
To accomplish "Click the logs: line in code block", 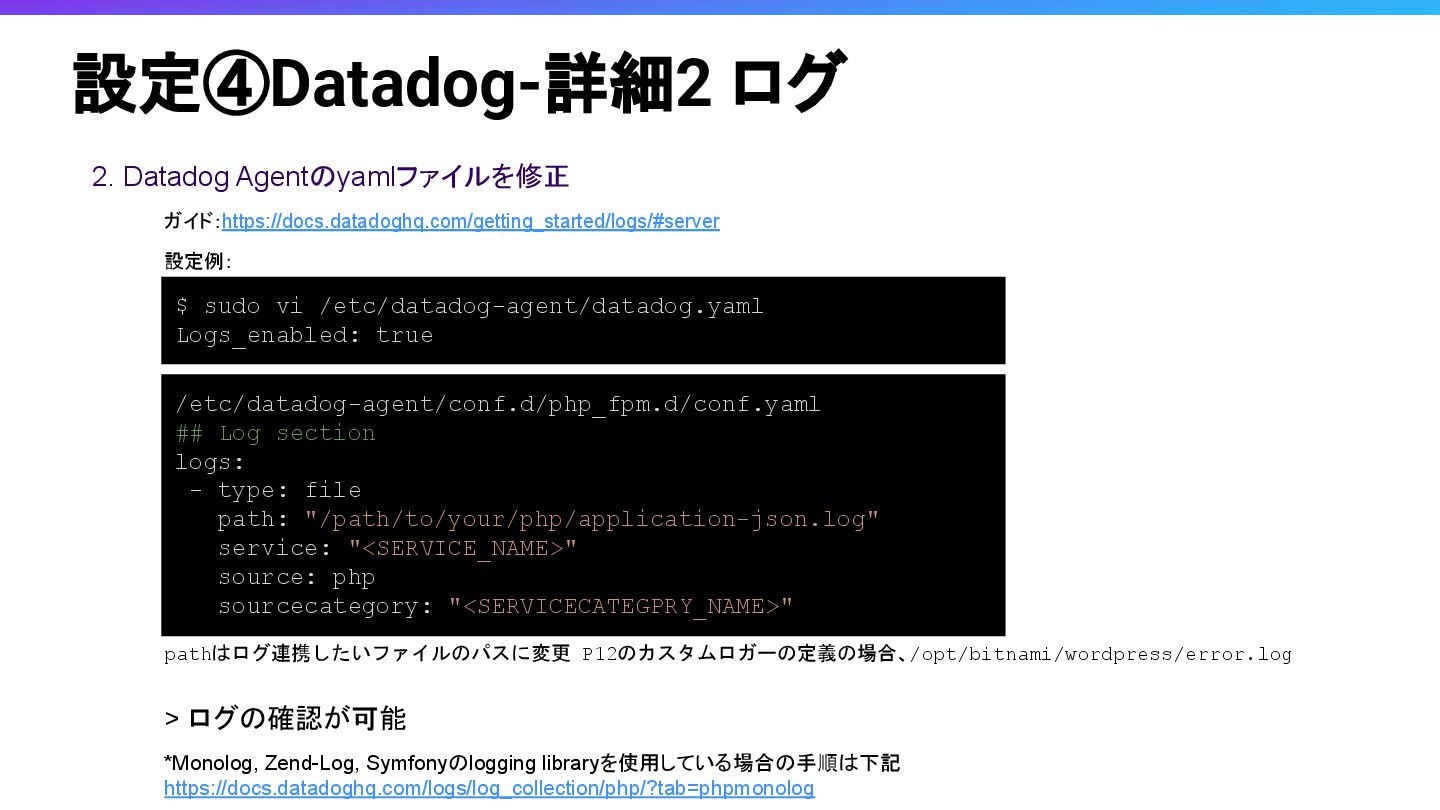I will [x=210, y=462].
